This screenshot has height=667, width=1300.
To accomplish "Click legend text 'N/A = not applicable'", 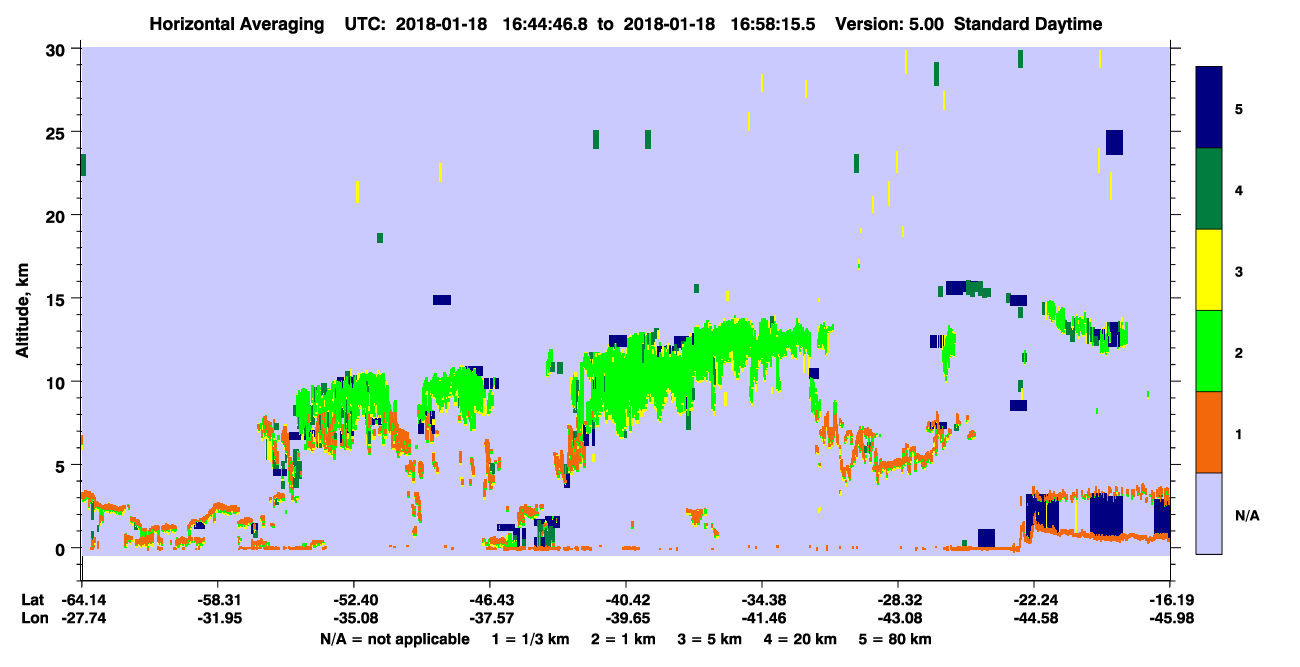I will pyautogui.click(x=394, y=639).
